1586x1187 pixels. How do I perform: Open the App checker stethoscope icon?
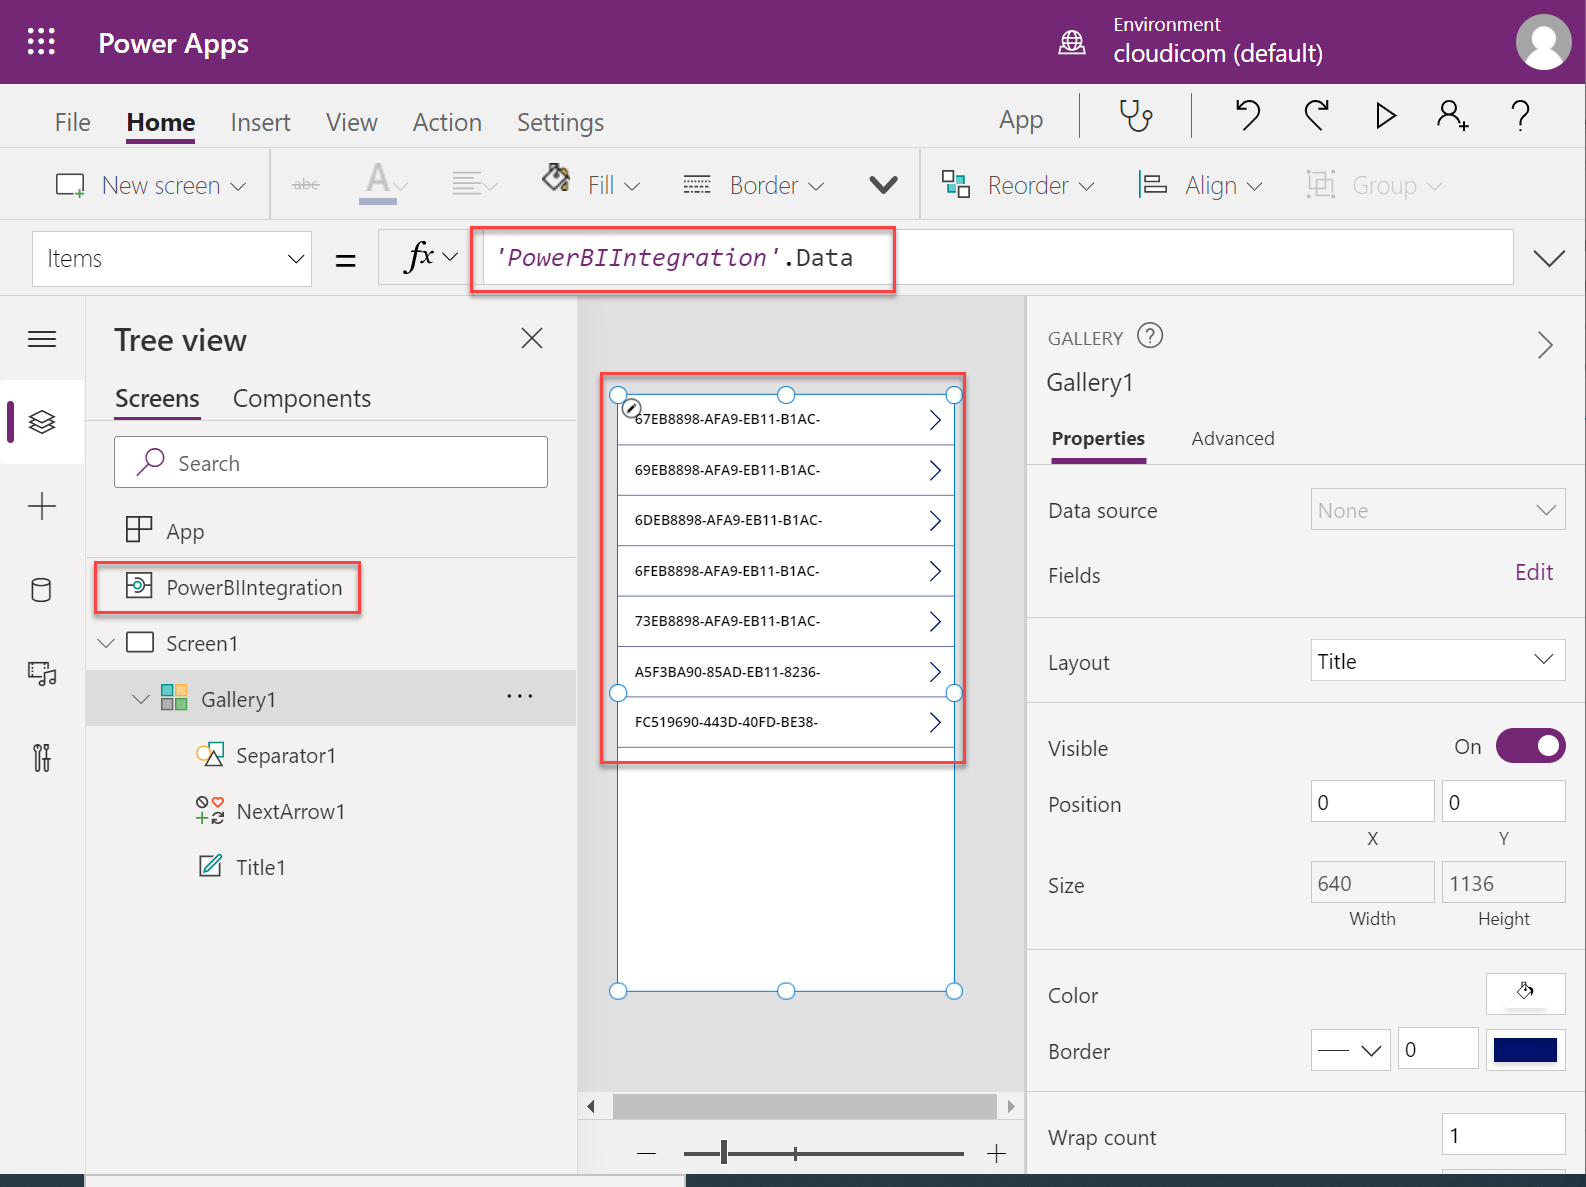pos(1136,117)
